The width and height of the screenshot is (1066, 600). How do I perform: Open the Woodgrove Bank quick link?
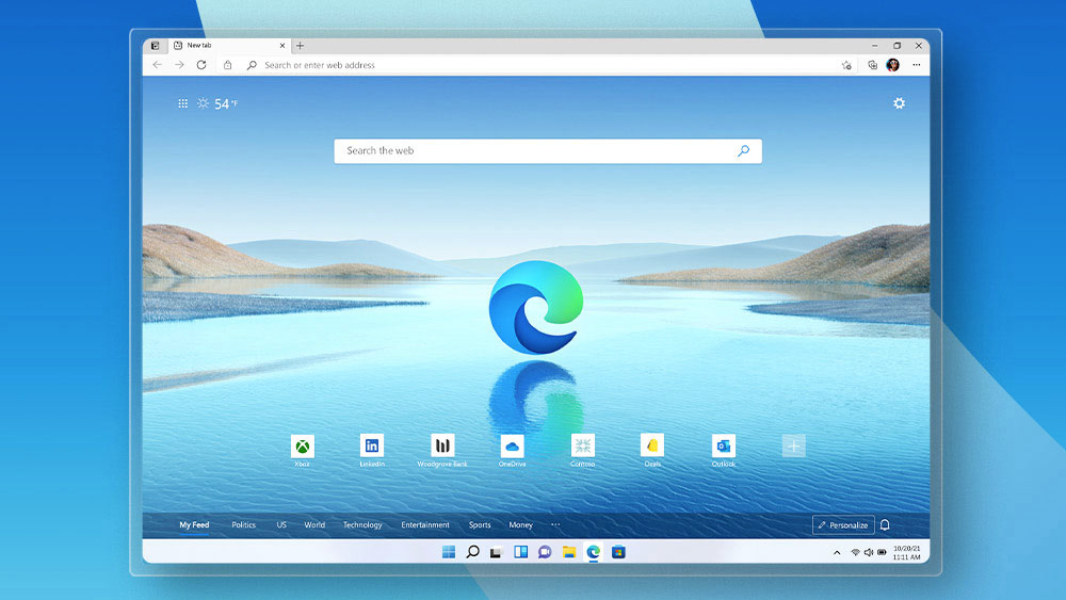443,450
